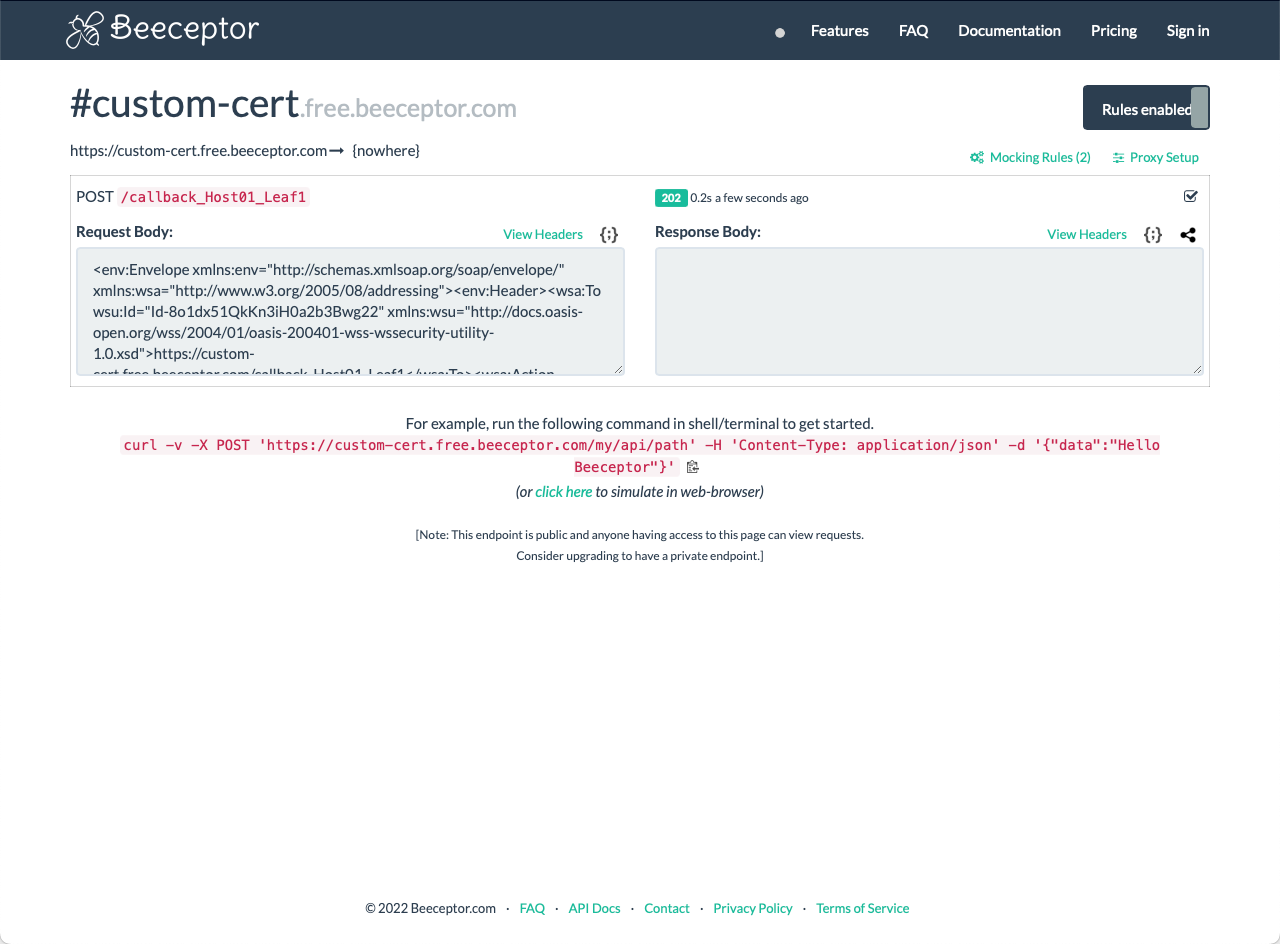Uncheck the request selection checkbox
The width and height of the screenshot is (1280, 944).
click(x=1190, y=196)
